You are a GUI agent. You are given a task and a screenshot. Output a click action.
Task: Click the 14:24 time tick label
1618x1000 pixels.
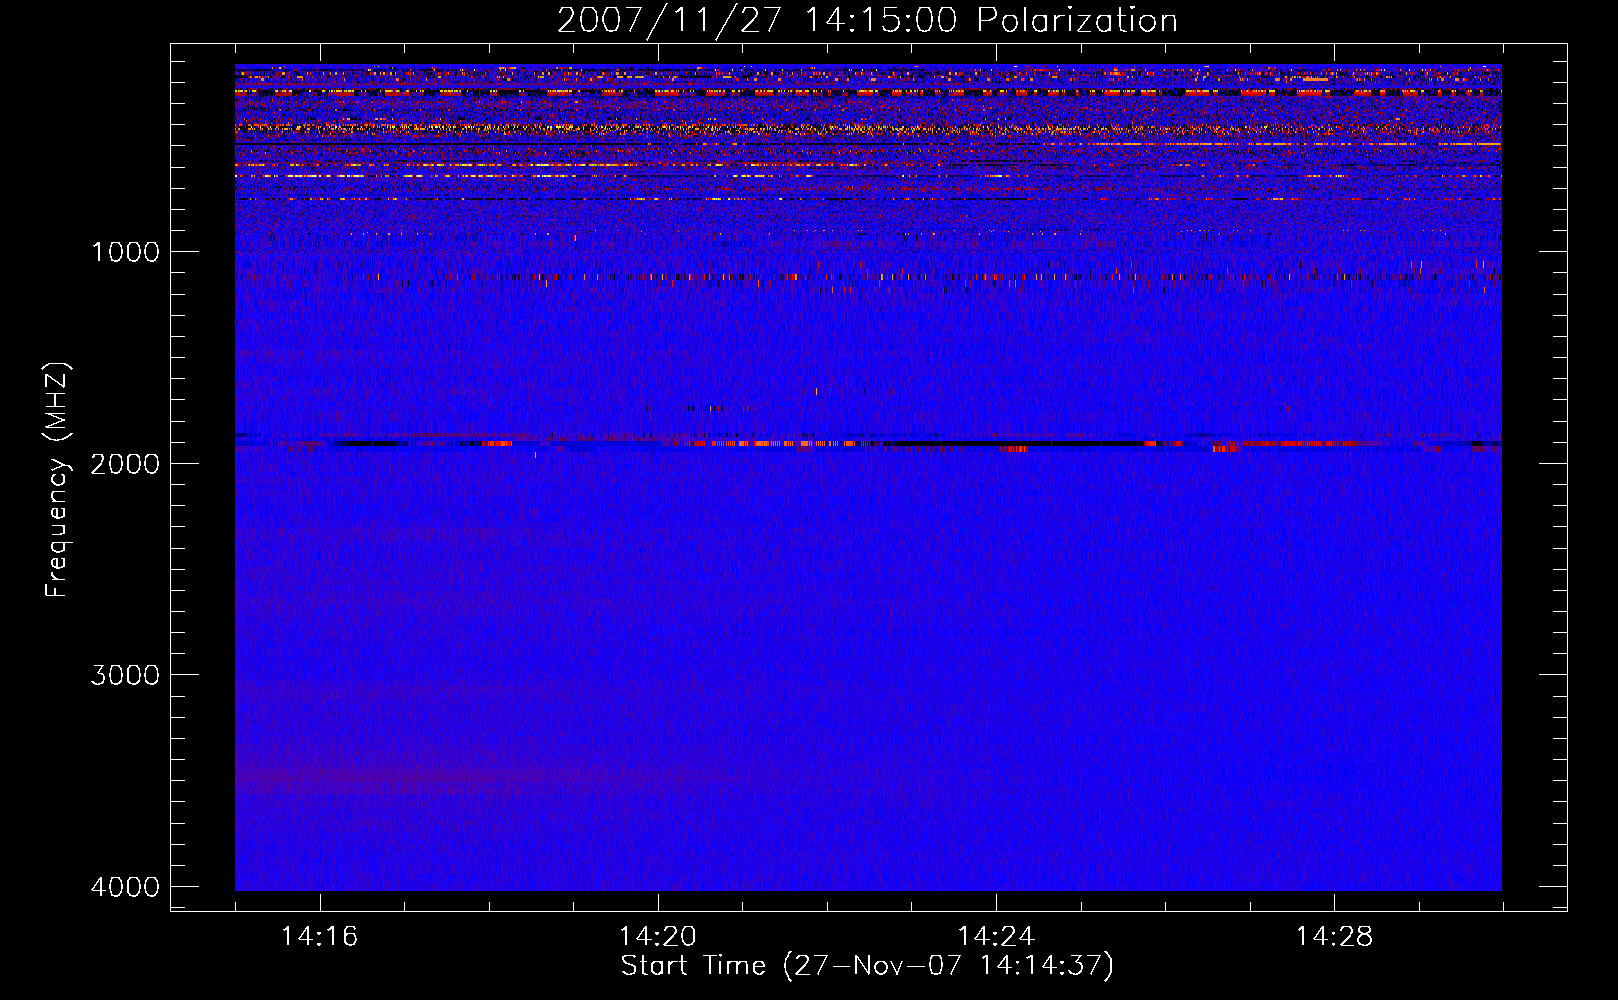pos(996,937)
